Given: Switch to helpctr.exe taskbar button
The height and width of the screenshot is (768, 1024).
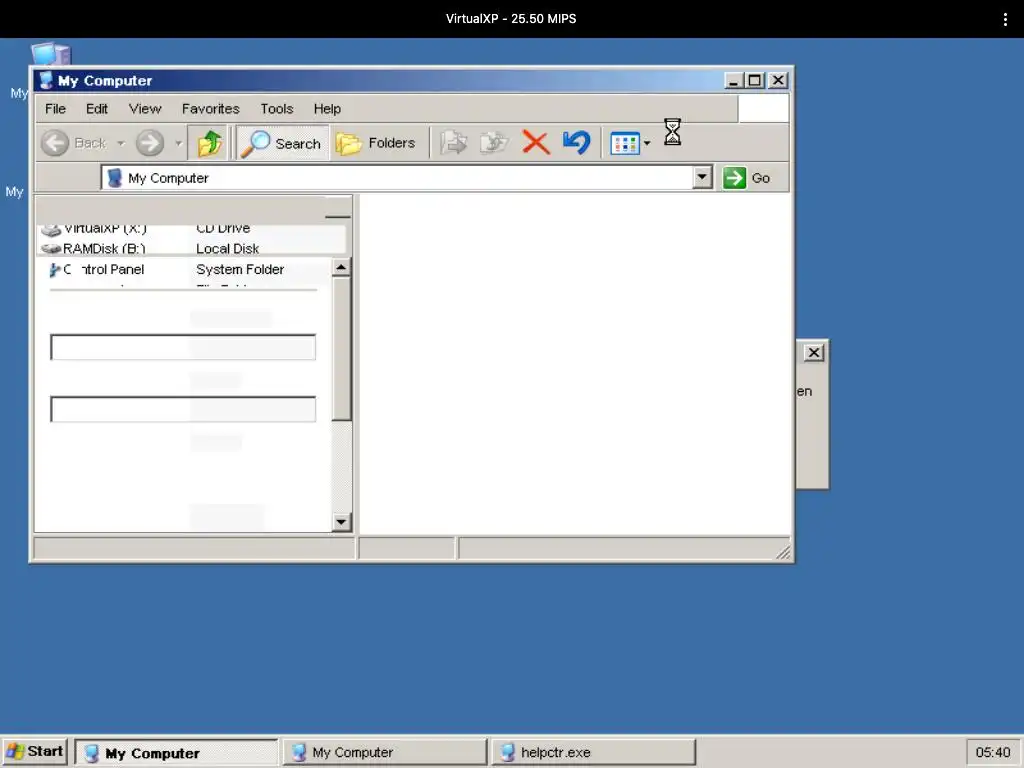Looking at the screenshot, I should coord(593,752).
